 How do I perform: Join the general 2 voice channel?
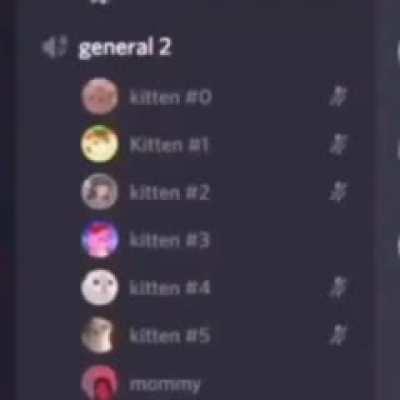click(124, 48)
